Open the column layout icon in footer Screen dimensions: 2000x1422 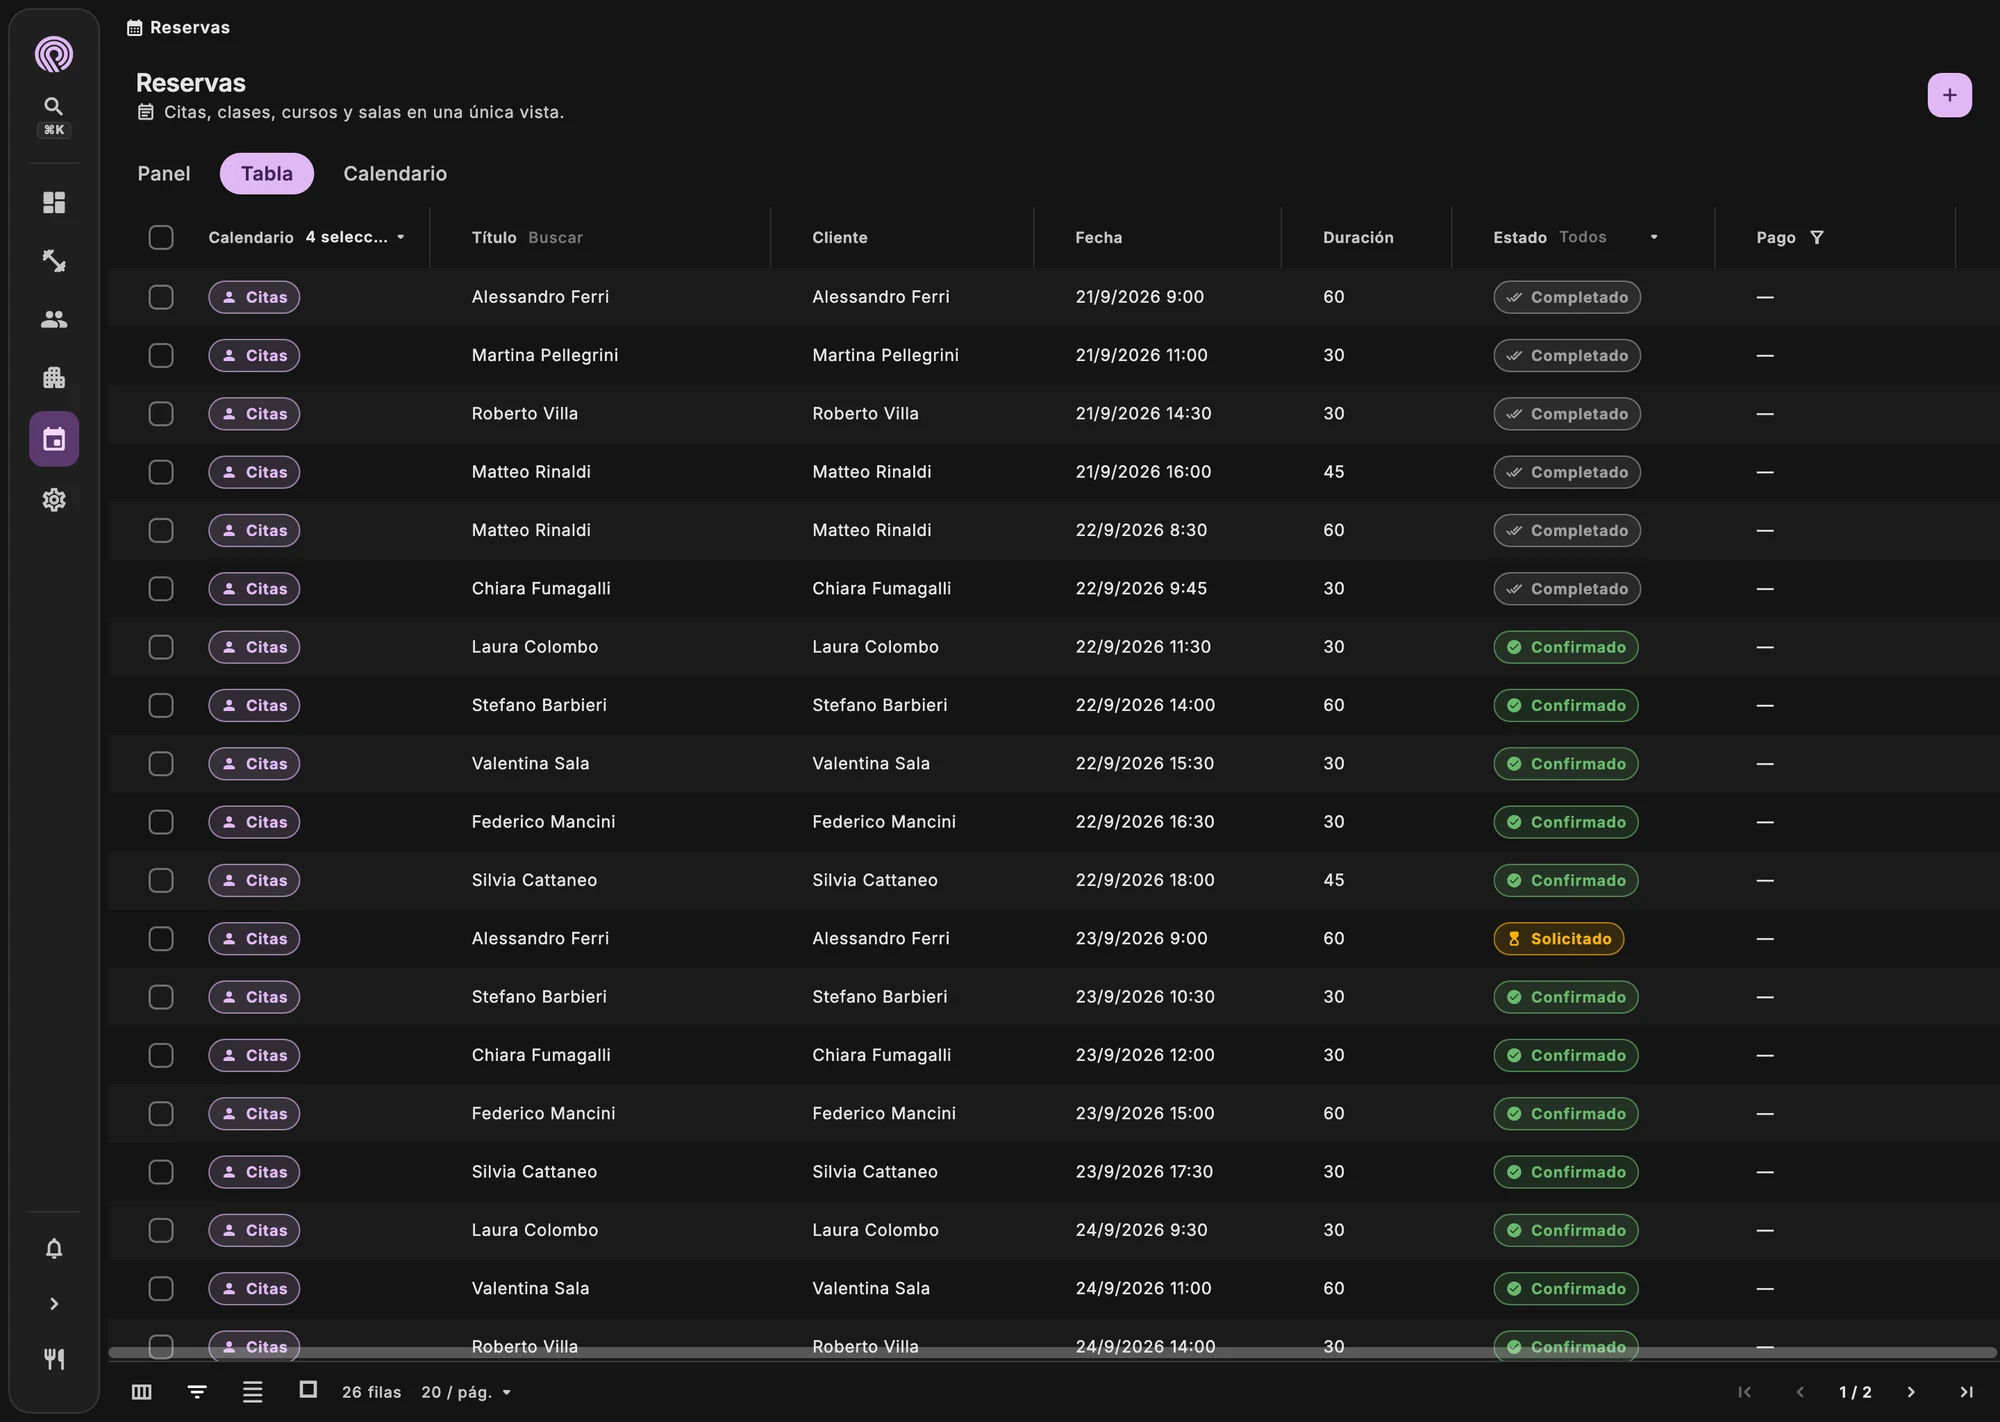click(142, 1392)
